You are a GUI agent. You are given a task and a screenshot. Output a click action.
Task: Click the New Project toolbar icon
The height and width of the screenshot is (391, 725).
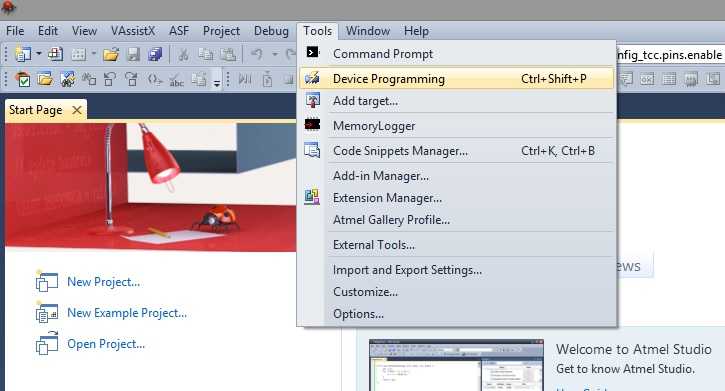tap(23, 55)
